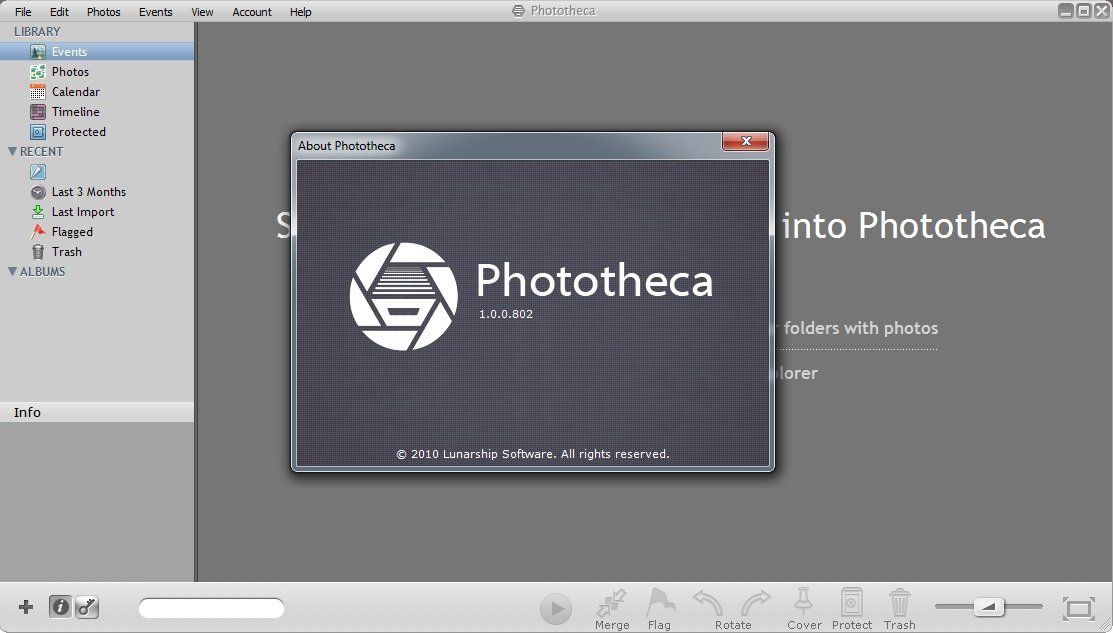Expand the ALBUMS section
The image size is (1113, 633).
click(x=10, y=271)
